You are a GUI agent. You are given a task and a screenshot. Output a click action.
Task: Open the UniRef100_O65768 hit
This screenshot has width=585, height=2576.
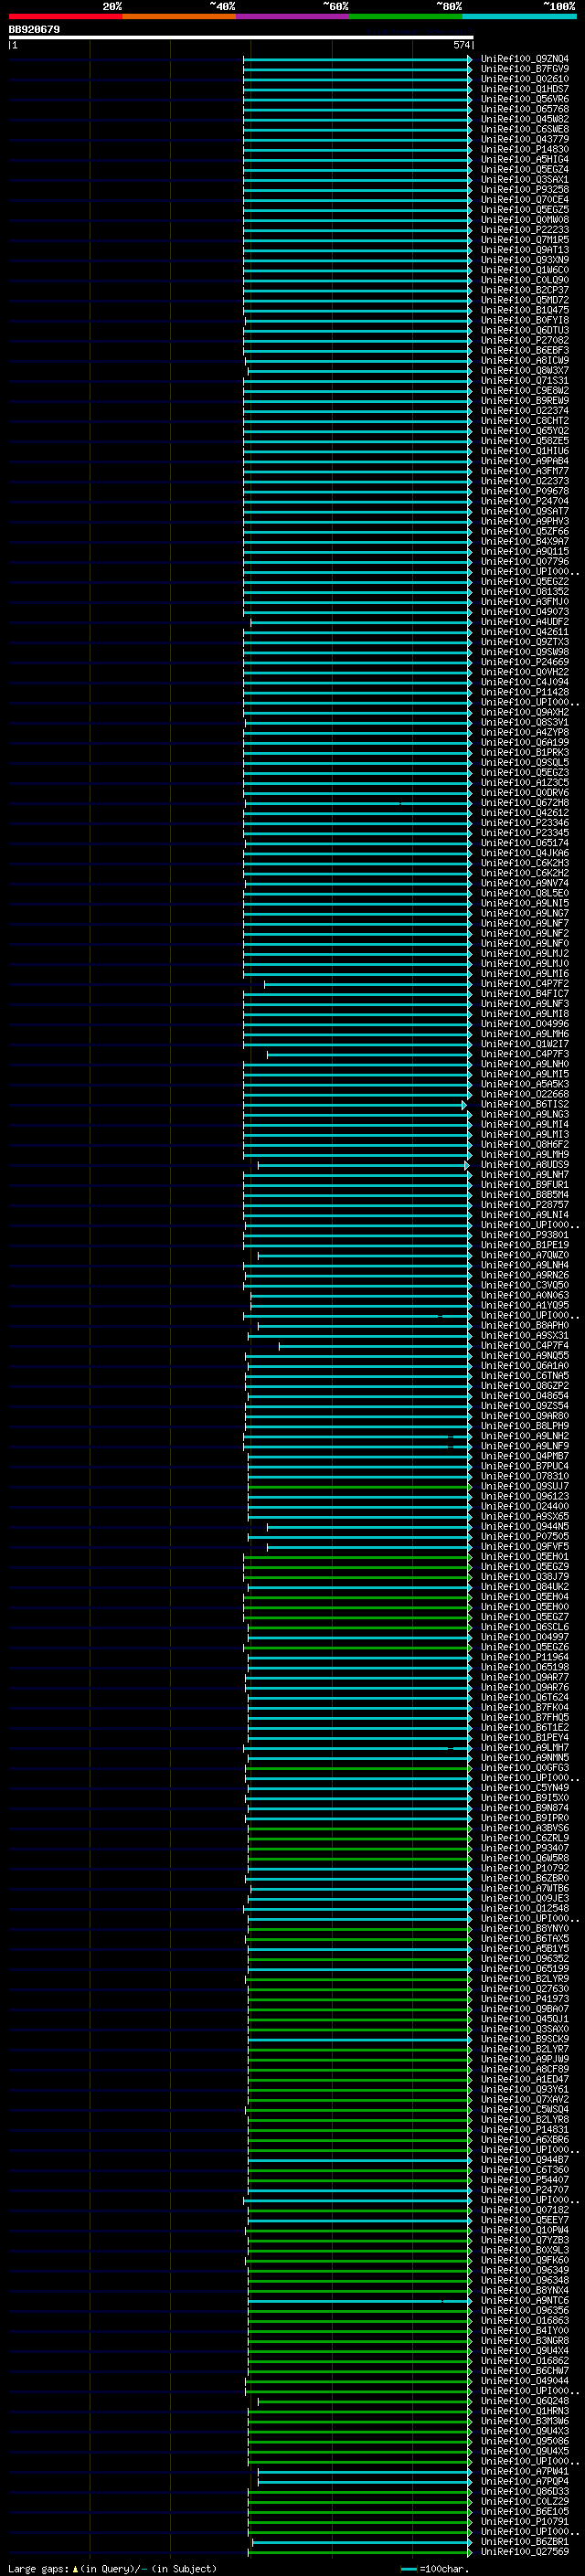tap(525, 109)
